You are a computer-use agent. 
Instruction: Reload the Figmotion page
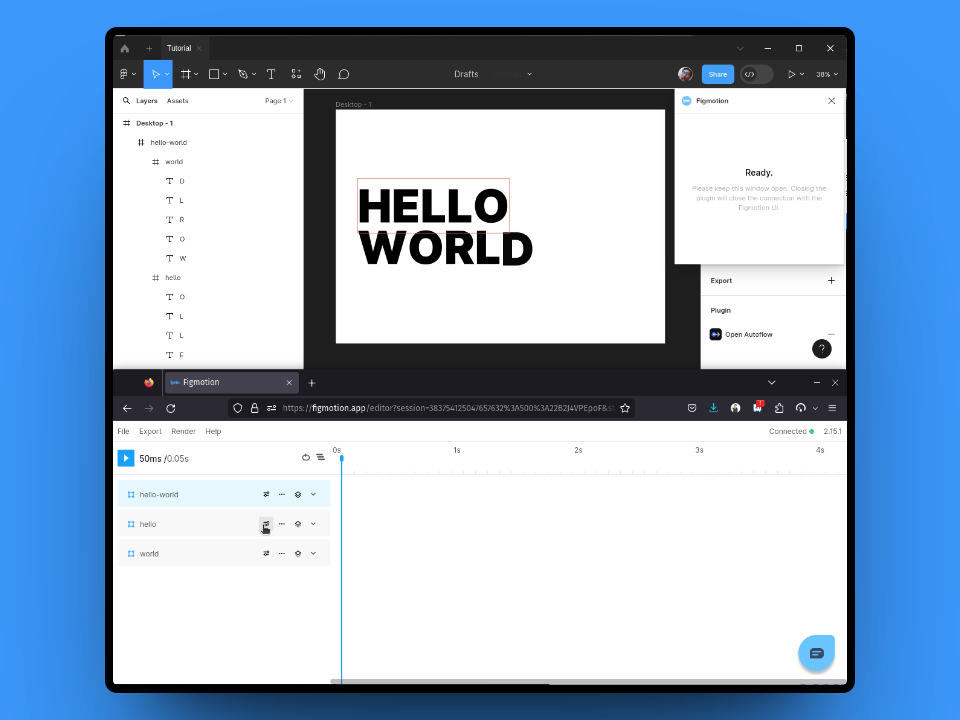pos(171,408)
